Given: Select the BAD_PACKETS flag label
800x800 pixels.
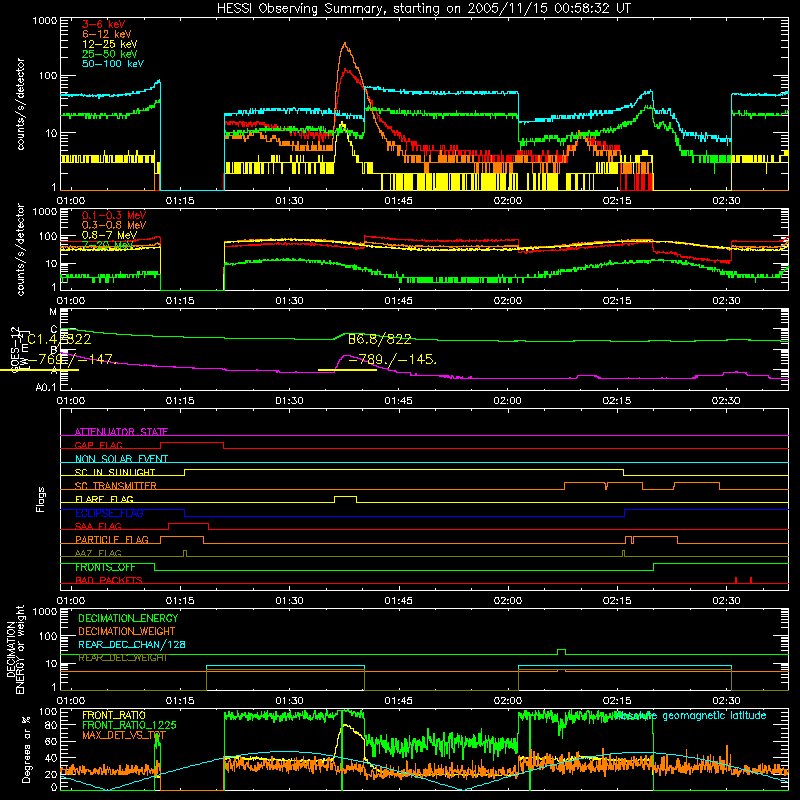Looking at the screenshot, I should 109,580.
